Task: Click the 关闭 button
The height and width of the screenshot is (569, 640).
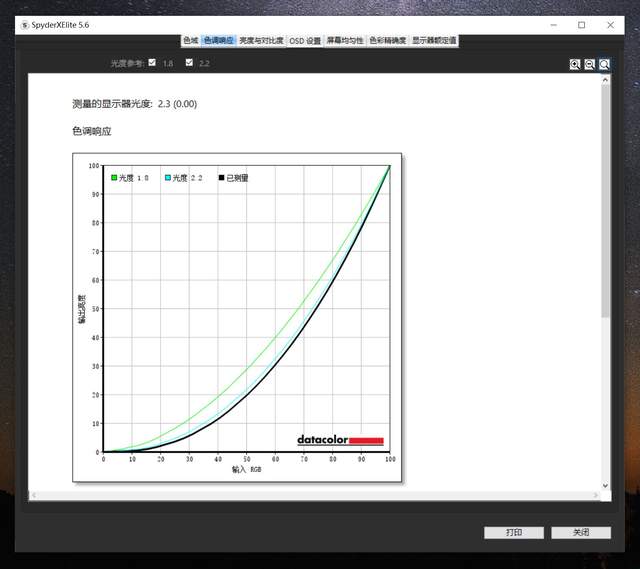Action: click(x=581, y=532)
